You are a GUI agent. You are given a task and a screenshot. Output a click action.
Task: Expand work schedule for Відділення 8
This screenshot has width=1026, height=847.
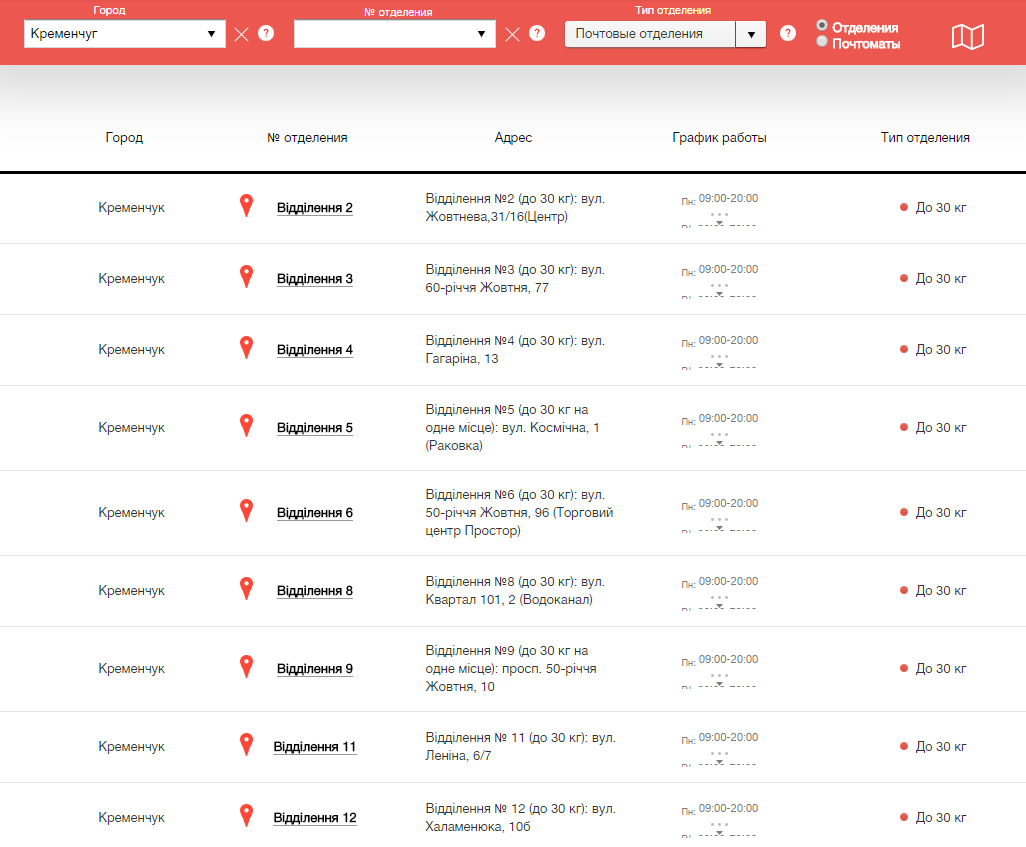(x=719, y=602)
